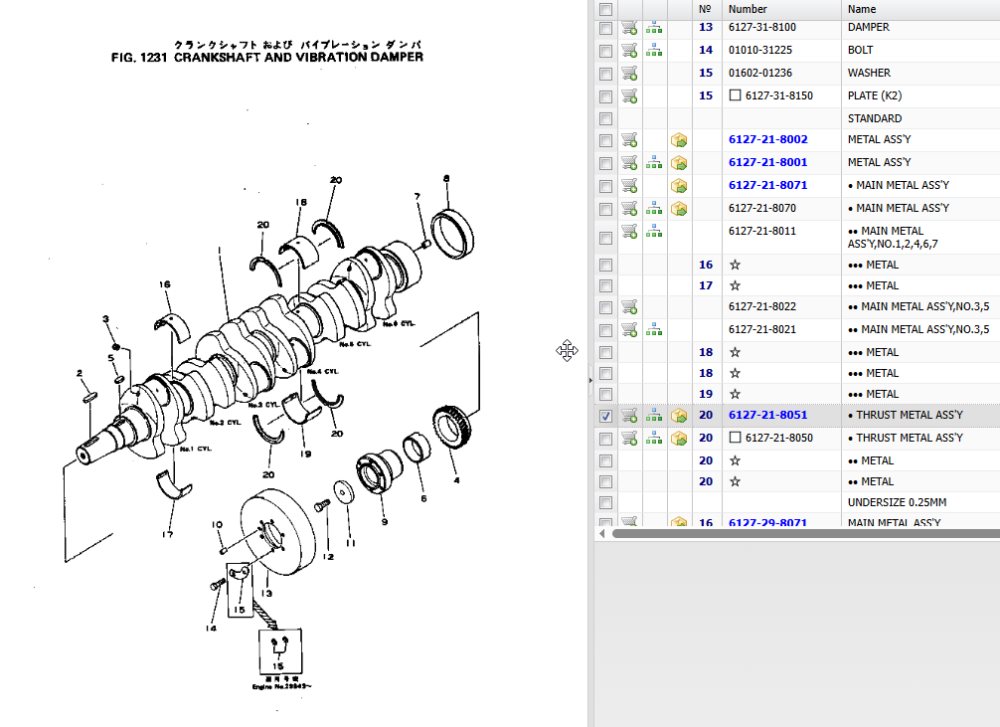The width and height of the screenshot is (1000, 727).
Task: Add 6127-21-8022 main metal assembly to cart
Action: [629, 307]
